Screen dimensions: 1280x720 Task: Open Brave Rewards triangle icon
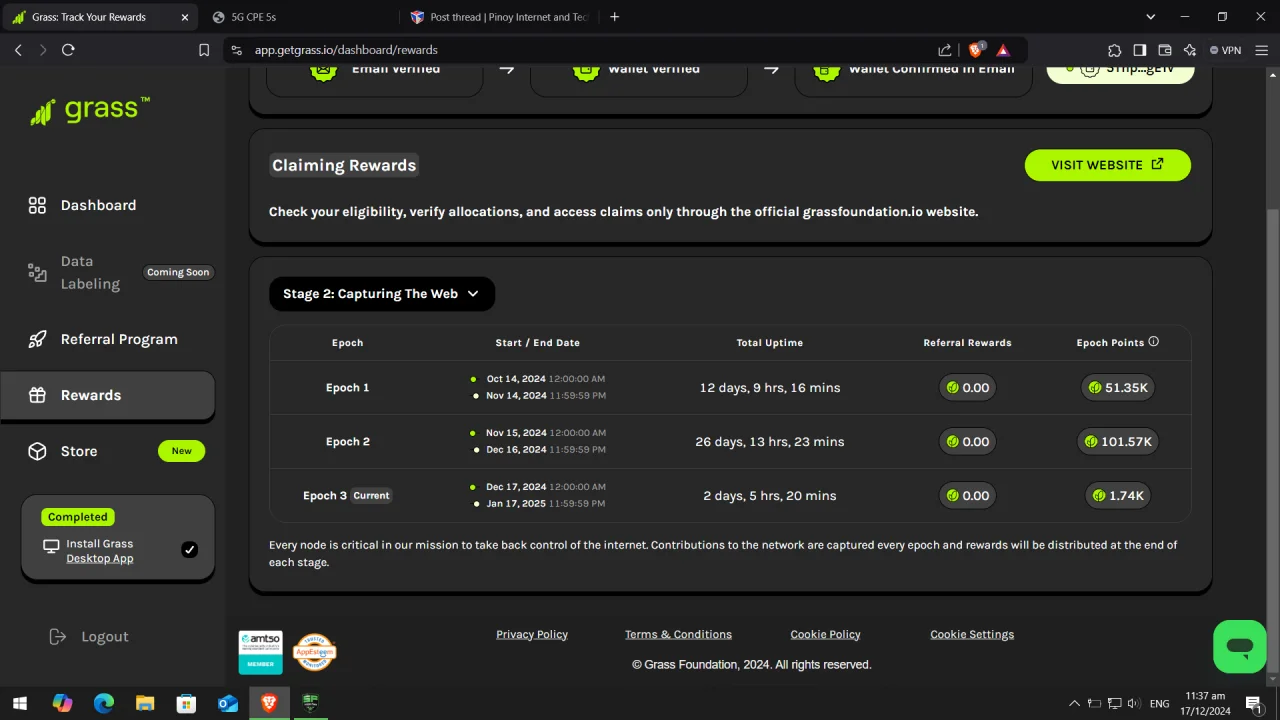[x=1003, y=50]
